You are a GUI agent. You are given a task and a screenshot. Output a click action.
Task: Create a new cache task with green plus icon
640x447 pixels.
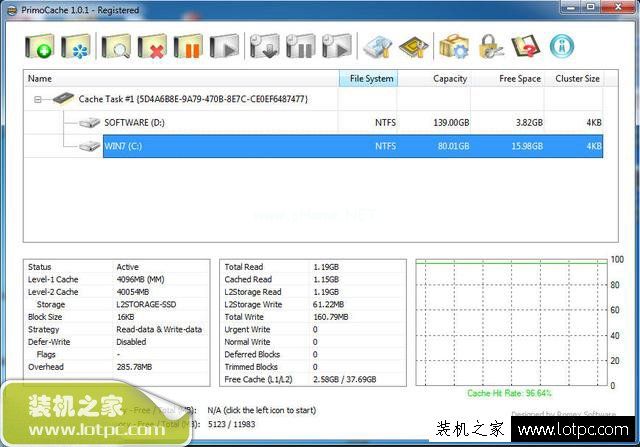(40, 46)
